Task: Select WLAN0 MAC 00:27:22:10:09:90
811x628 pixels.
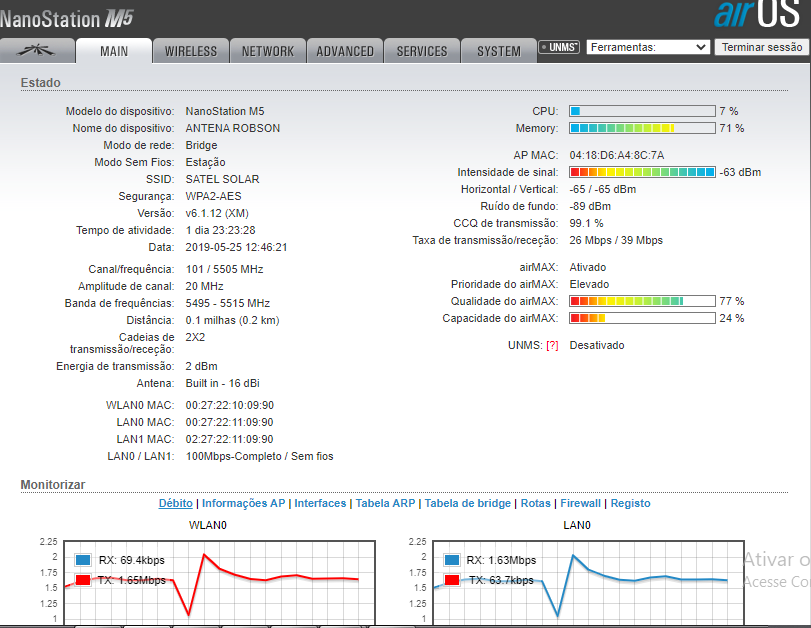Action: tap(230, 406)
